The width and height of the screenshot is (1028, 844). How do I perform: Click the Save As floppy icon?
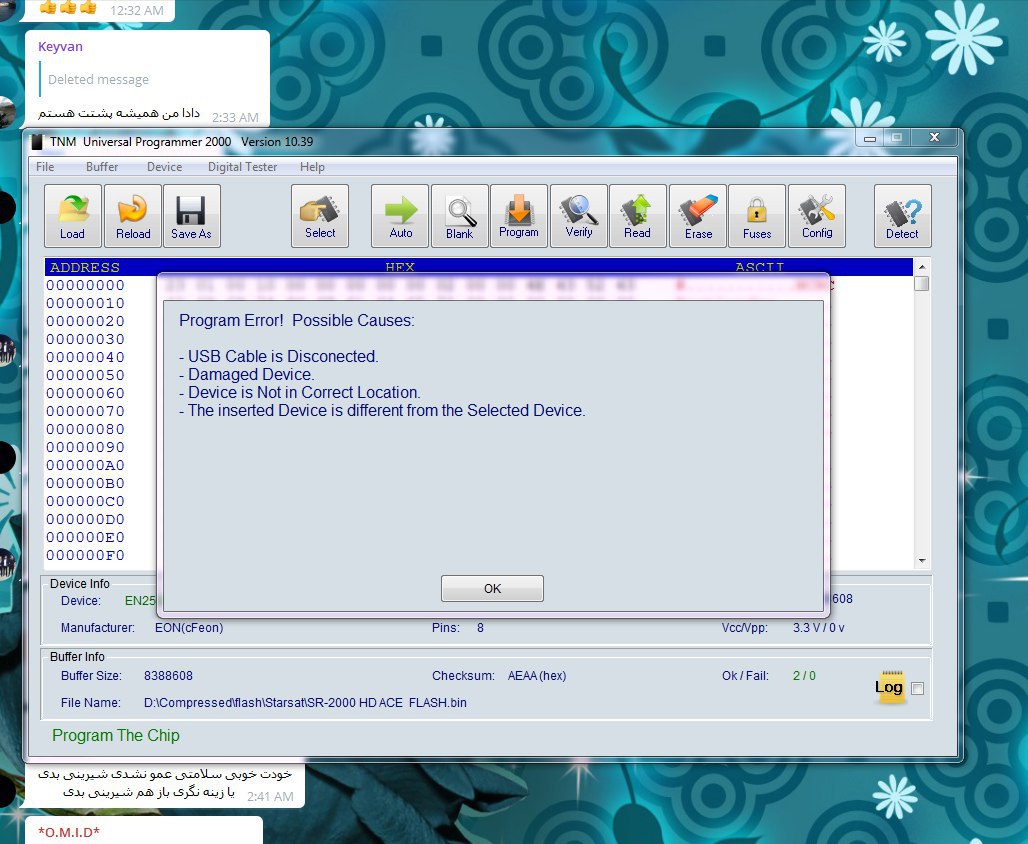[191, 216]
